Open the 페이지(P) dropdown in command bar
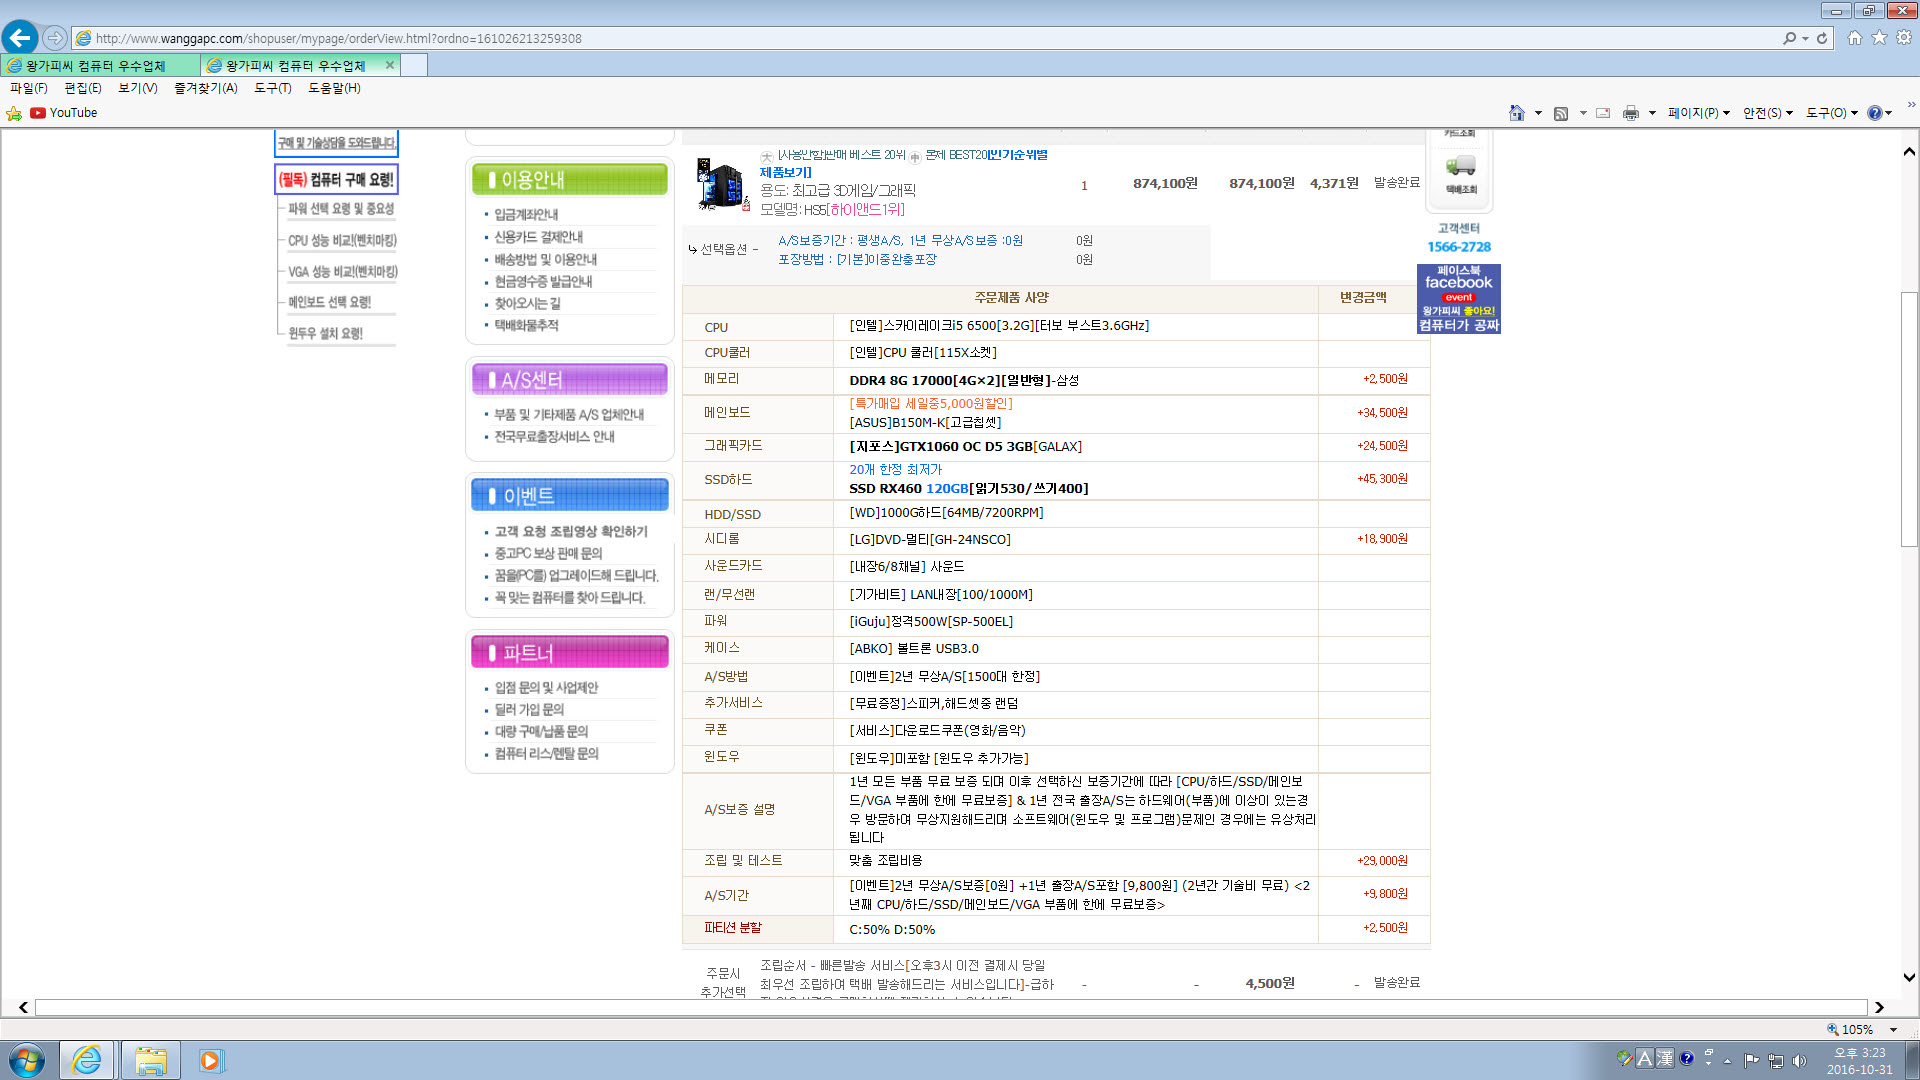This screenshot has width=1920, height=1080. click(x=1698, y=113)
